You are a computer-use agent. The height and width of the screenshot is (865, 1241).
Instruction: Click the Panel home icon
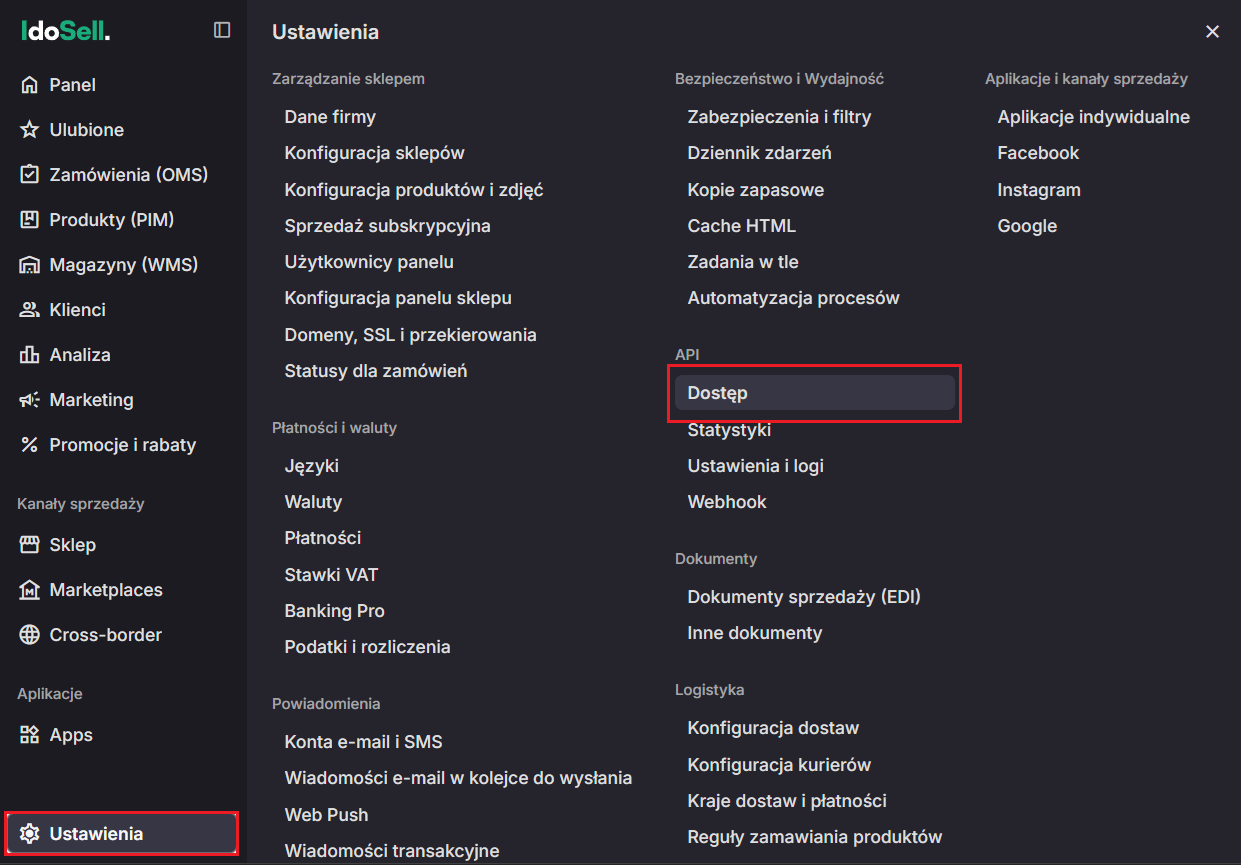(x=30, y=85)
